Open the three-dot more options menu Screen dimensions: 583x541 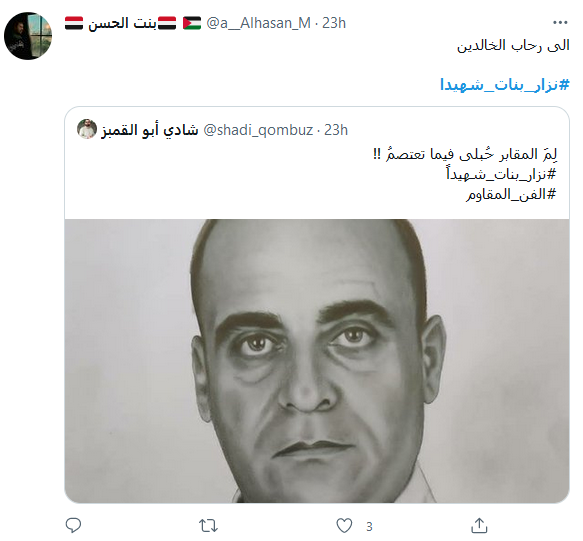pyautogui.click(x=560, y=23)
